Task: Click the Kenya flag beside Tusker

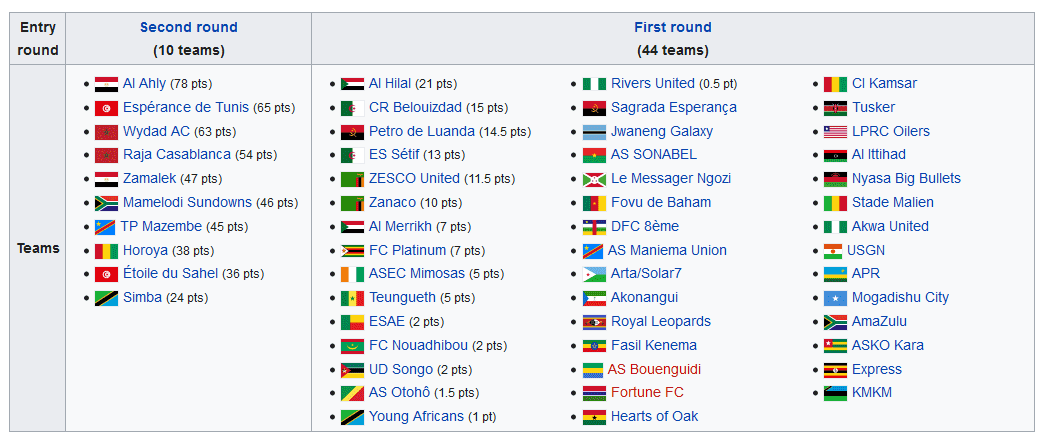Action: (x=836, y=108)
